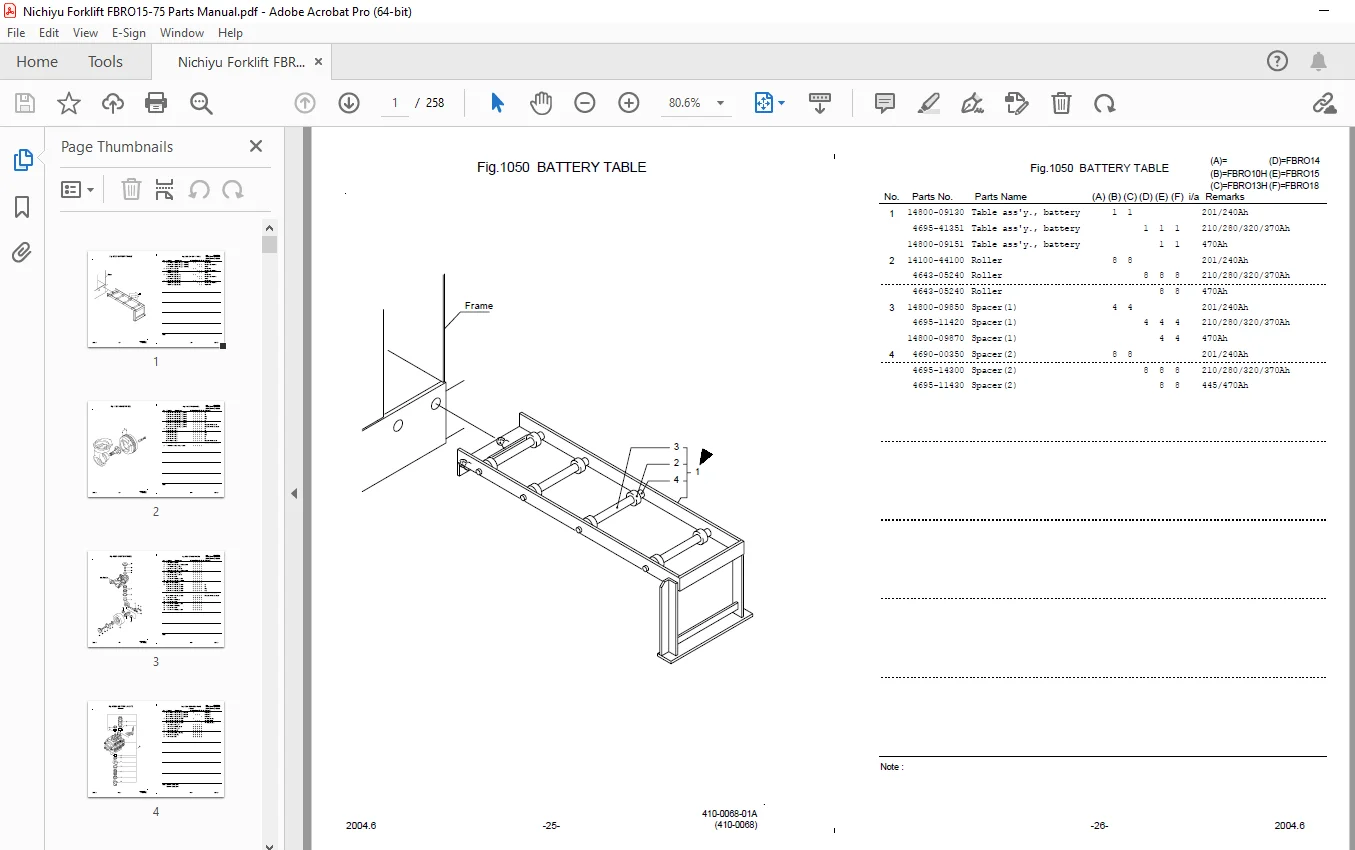
Task: Go to next page arrow
Action: tap(349, 103)
